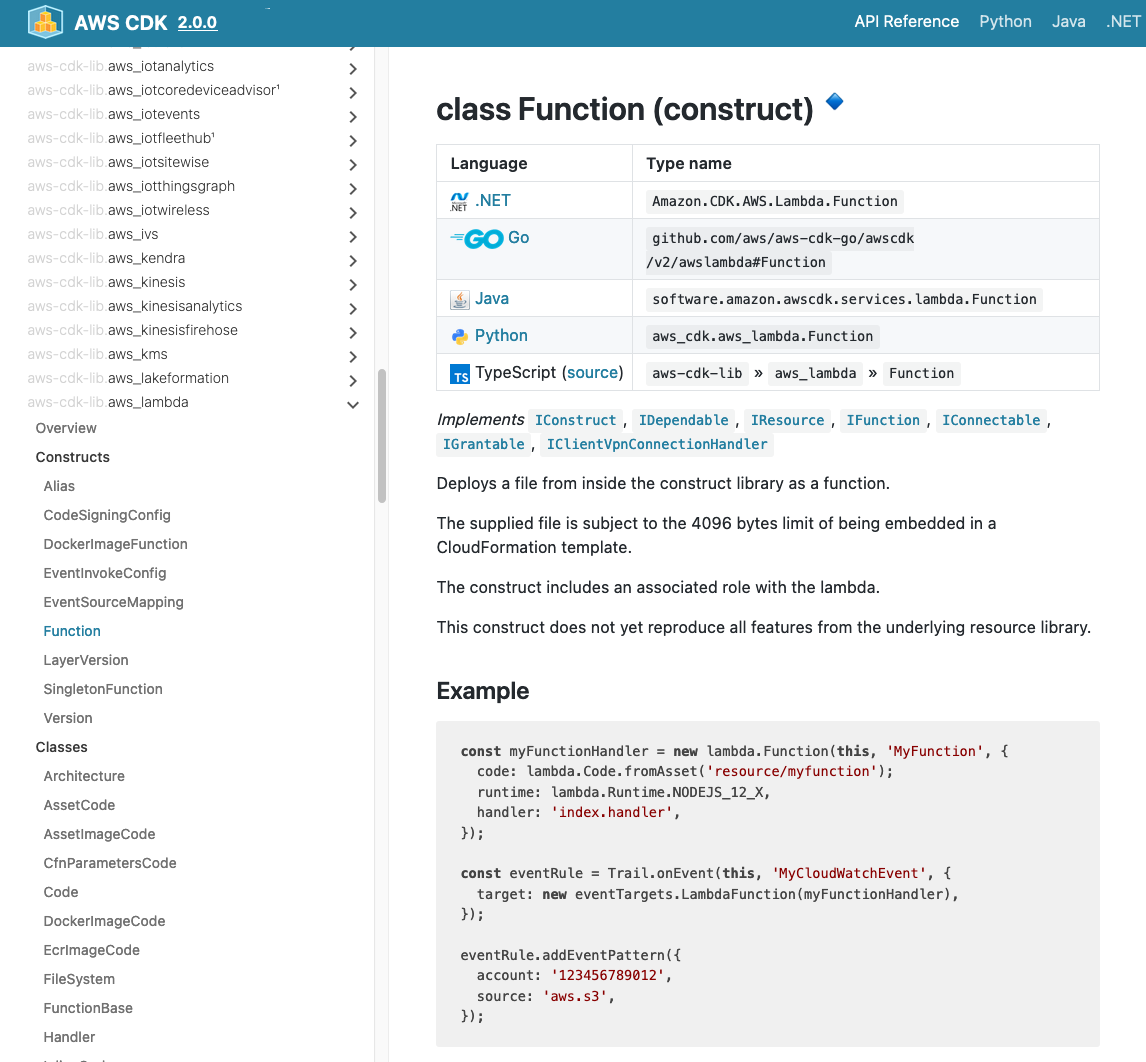The width and height of the screenshot is (1146, 1062).
Task: Open the Java language link
Action: [x=492, y=298]
